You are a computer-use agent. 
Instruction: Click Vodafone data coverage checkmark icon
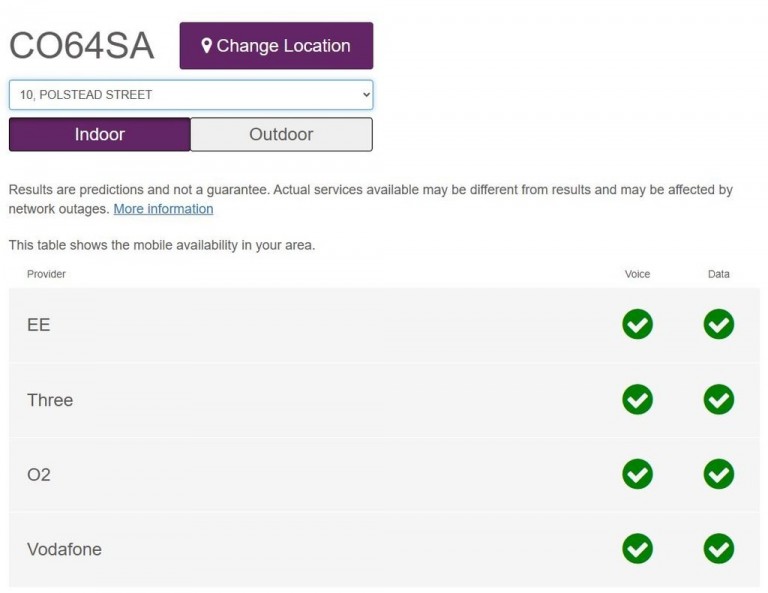pyautogui.click(x=719, y=548)
